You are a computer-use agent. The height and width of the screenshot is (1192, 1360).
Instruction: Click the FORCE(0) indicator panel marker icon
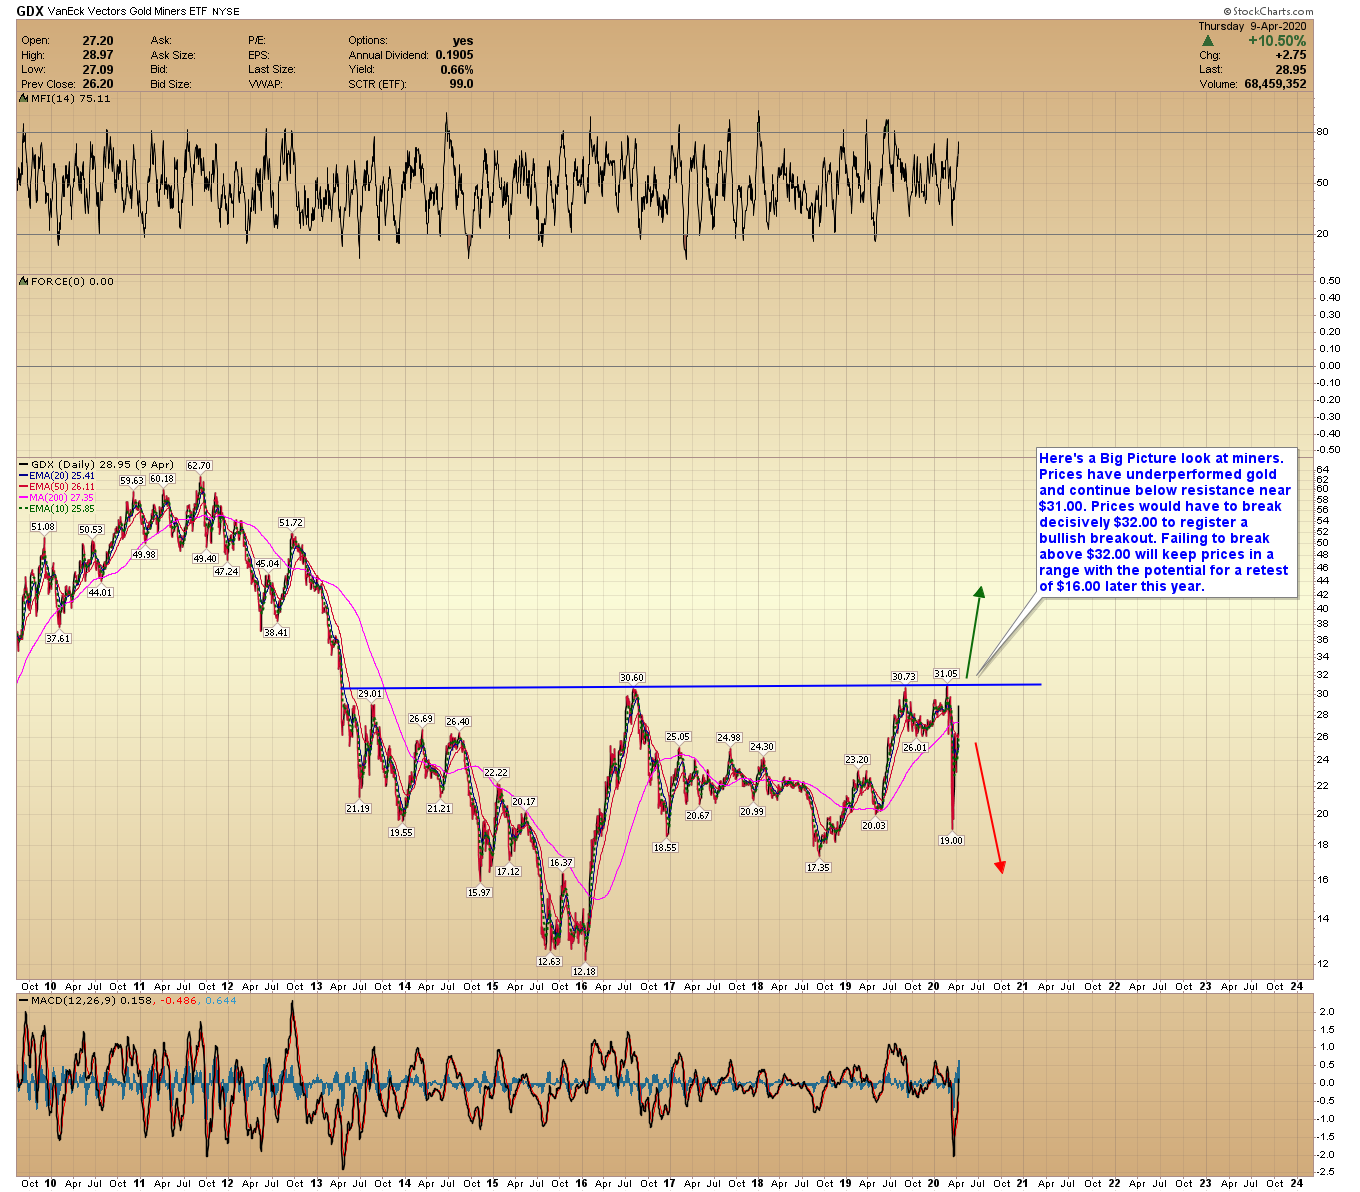coord(25,282)
